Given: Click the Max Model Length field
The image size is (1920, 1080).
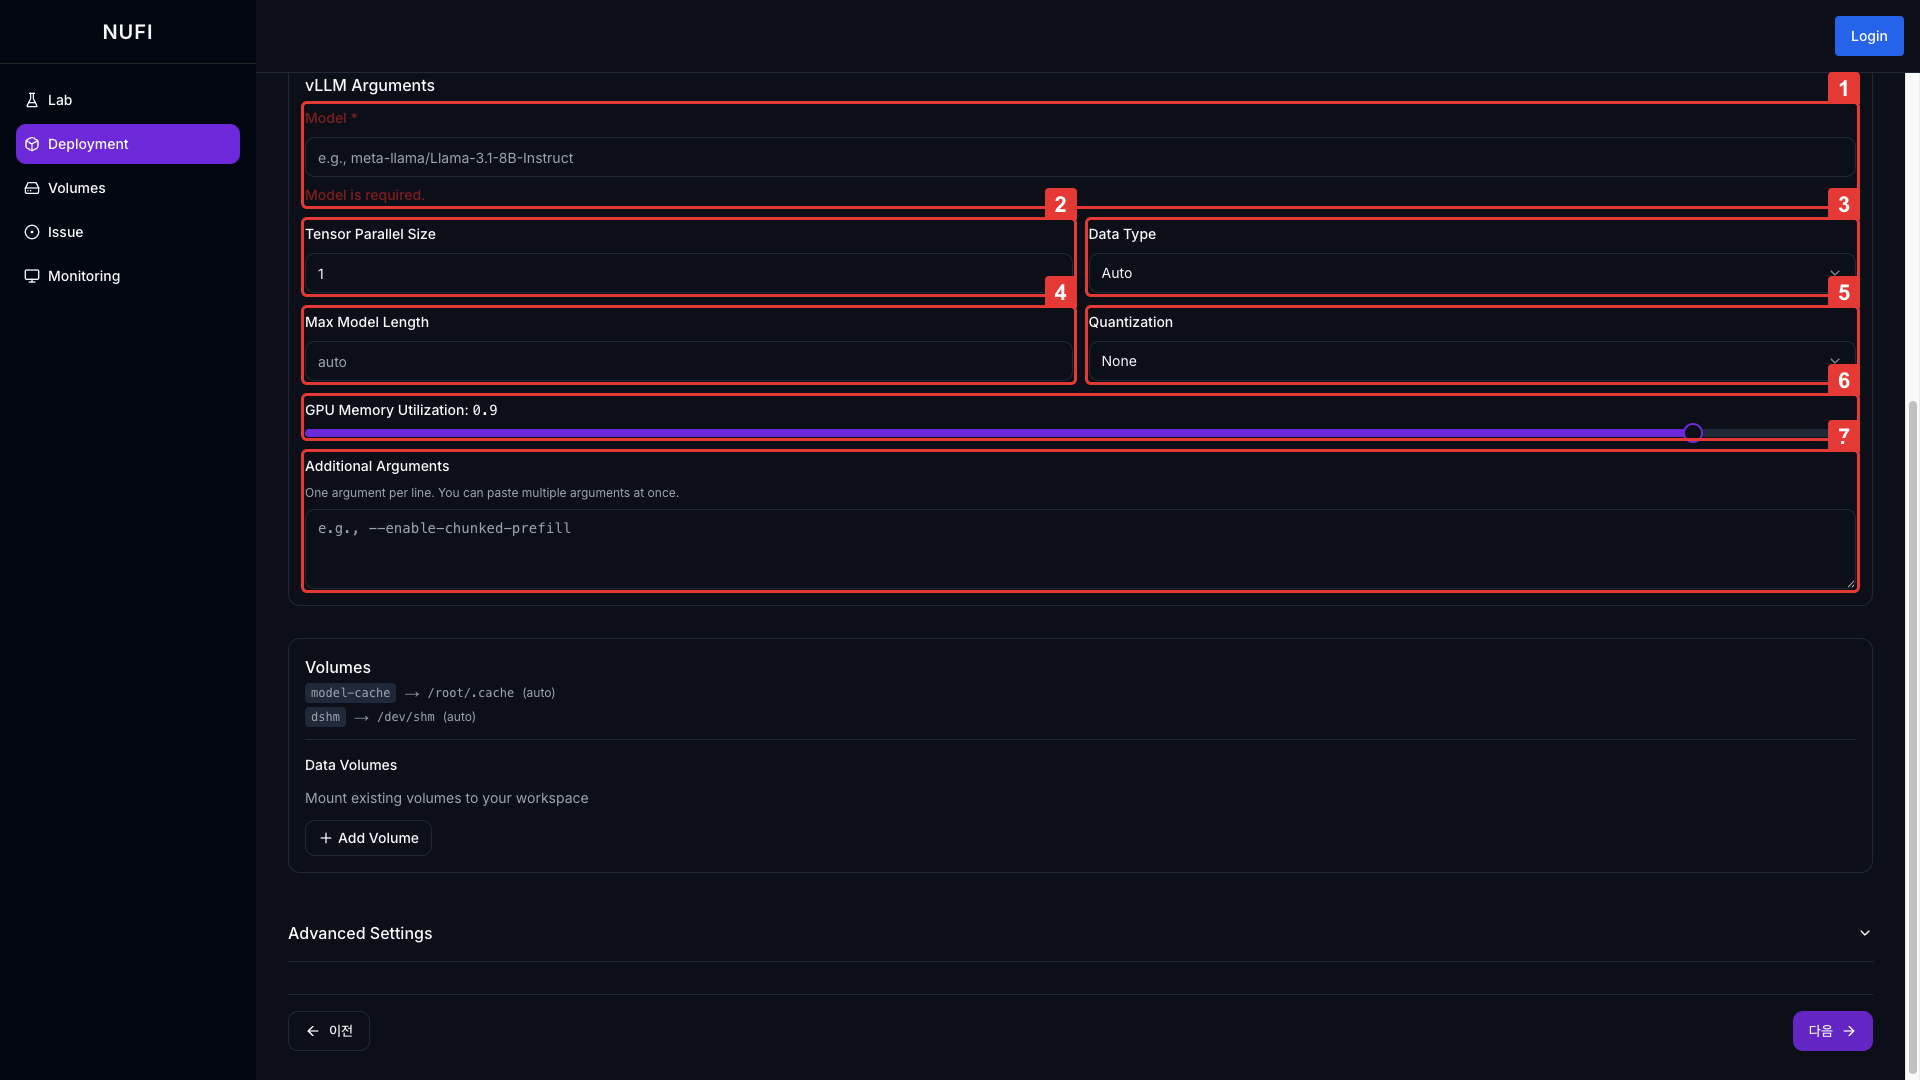Looking at the screenshot, I should point(688,362).
